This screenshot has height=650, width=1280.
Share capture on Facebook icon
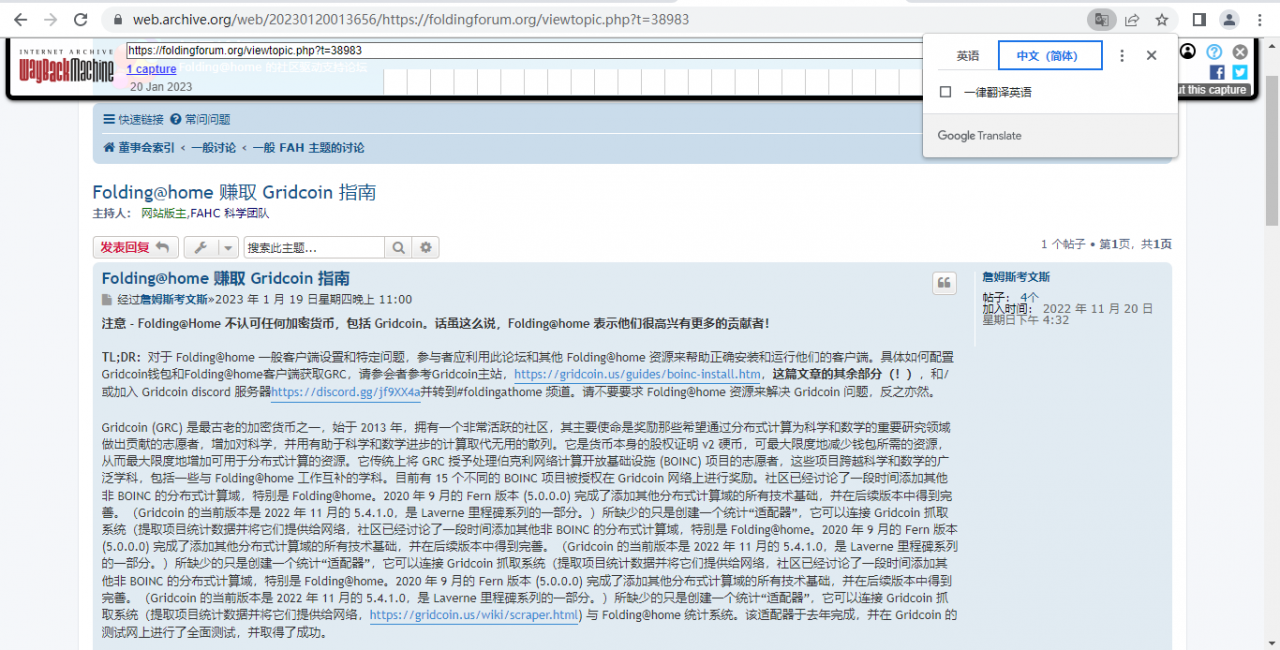tap(1217, 72)
